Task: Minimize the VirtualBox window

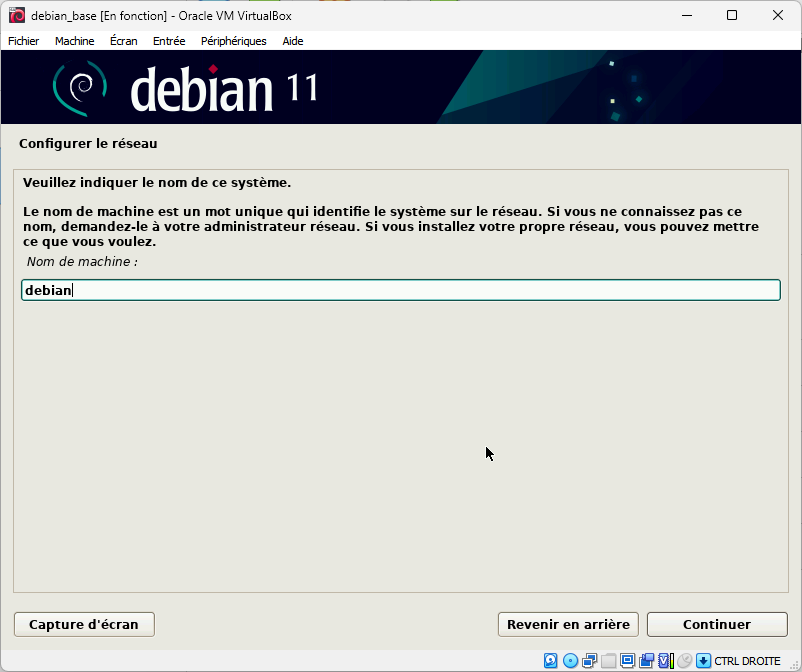Action: 687,15
